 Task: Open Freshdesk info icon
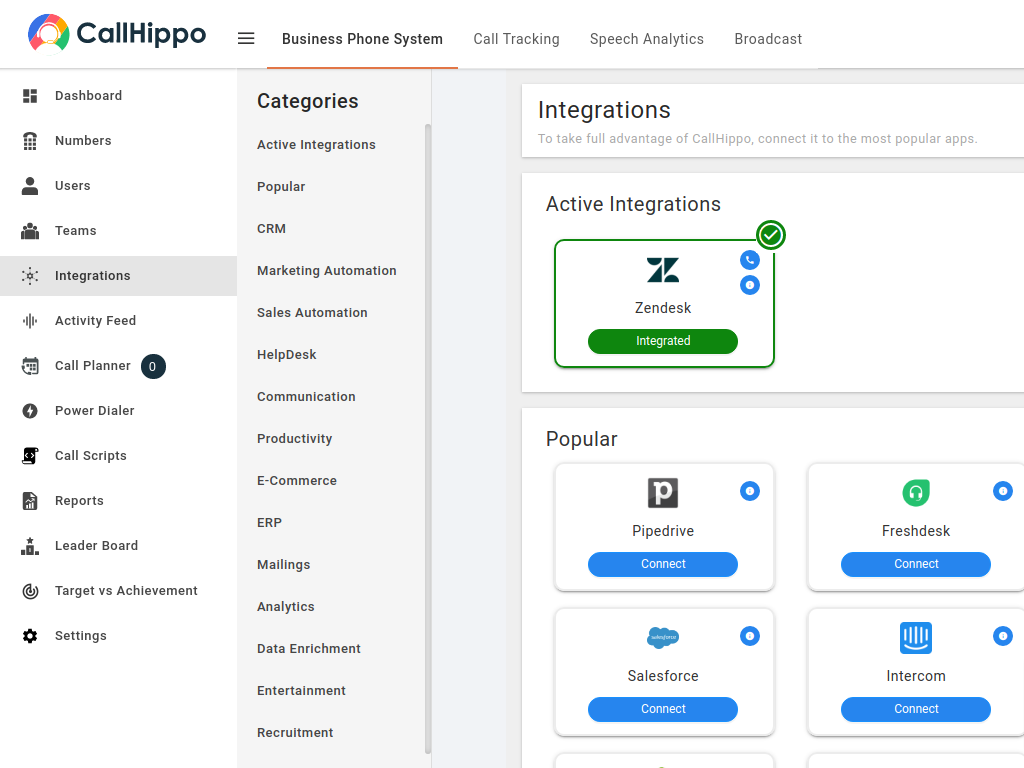1002,491
